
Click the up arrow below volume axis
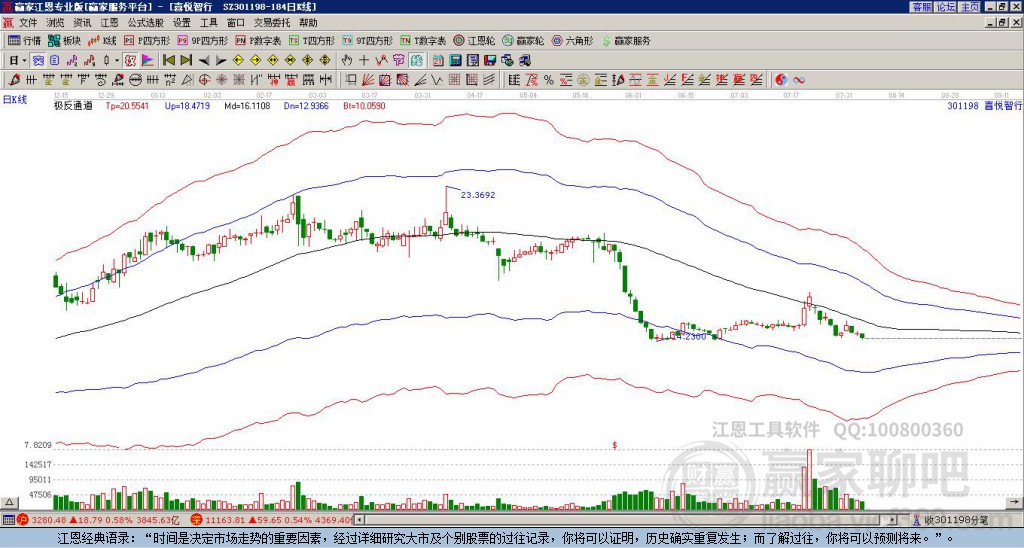click(x=8, y=502)
